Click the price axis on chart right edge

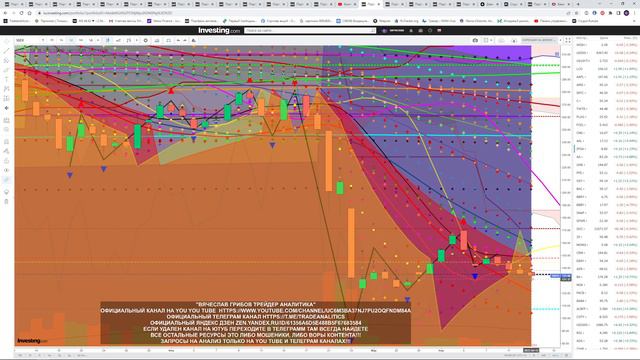(x=567, y=196)
